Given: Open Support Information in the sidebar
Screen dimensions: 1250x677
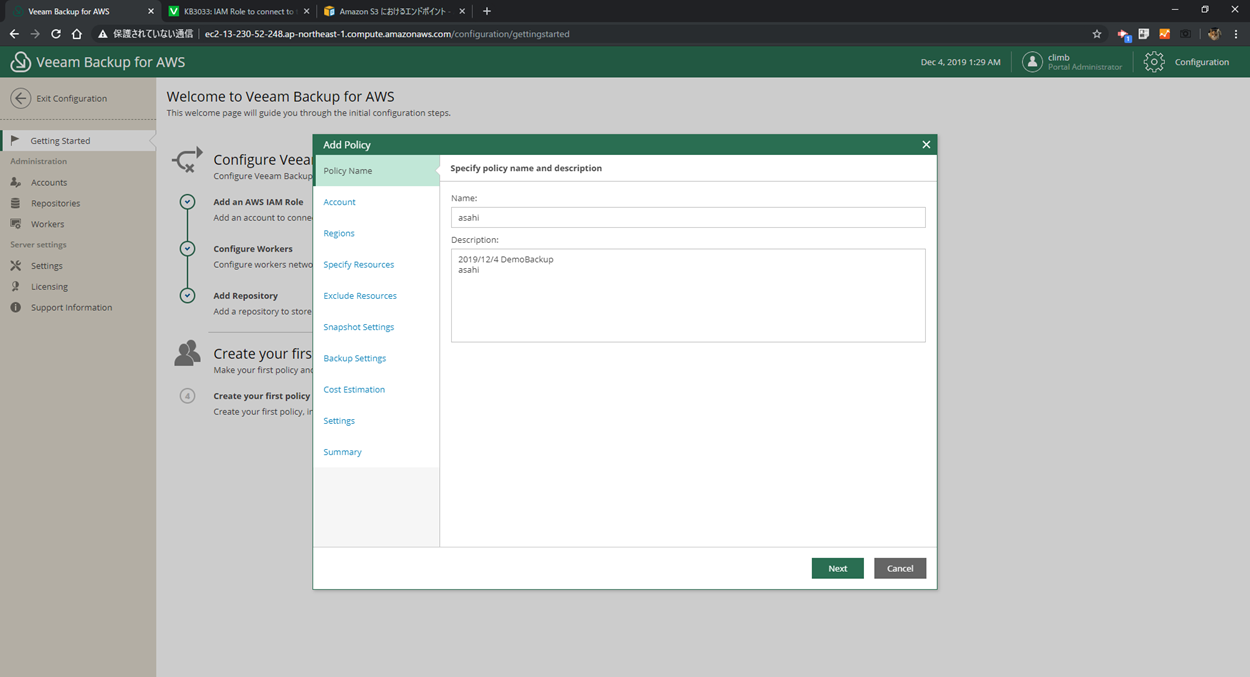Looking at the screenshot, I should [71, 308].
